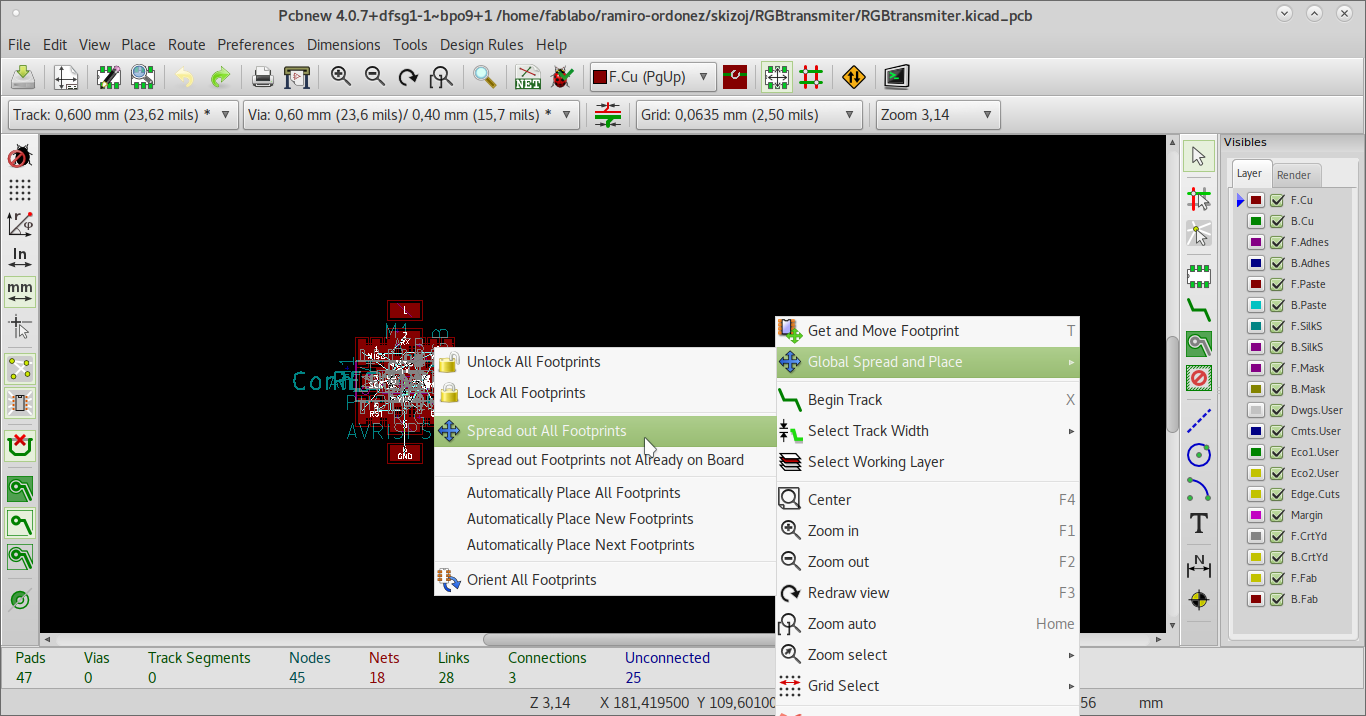Select the Add text tool
Screen dimensions: 1366x716
(x=1198, y=523)
